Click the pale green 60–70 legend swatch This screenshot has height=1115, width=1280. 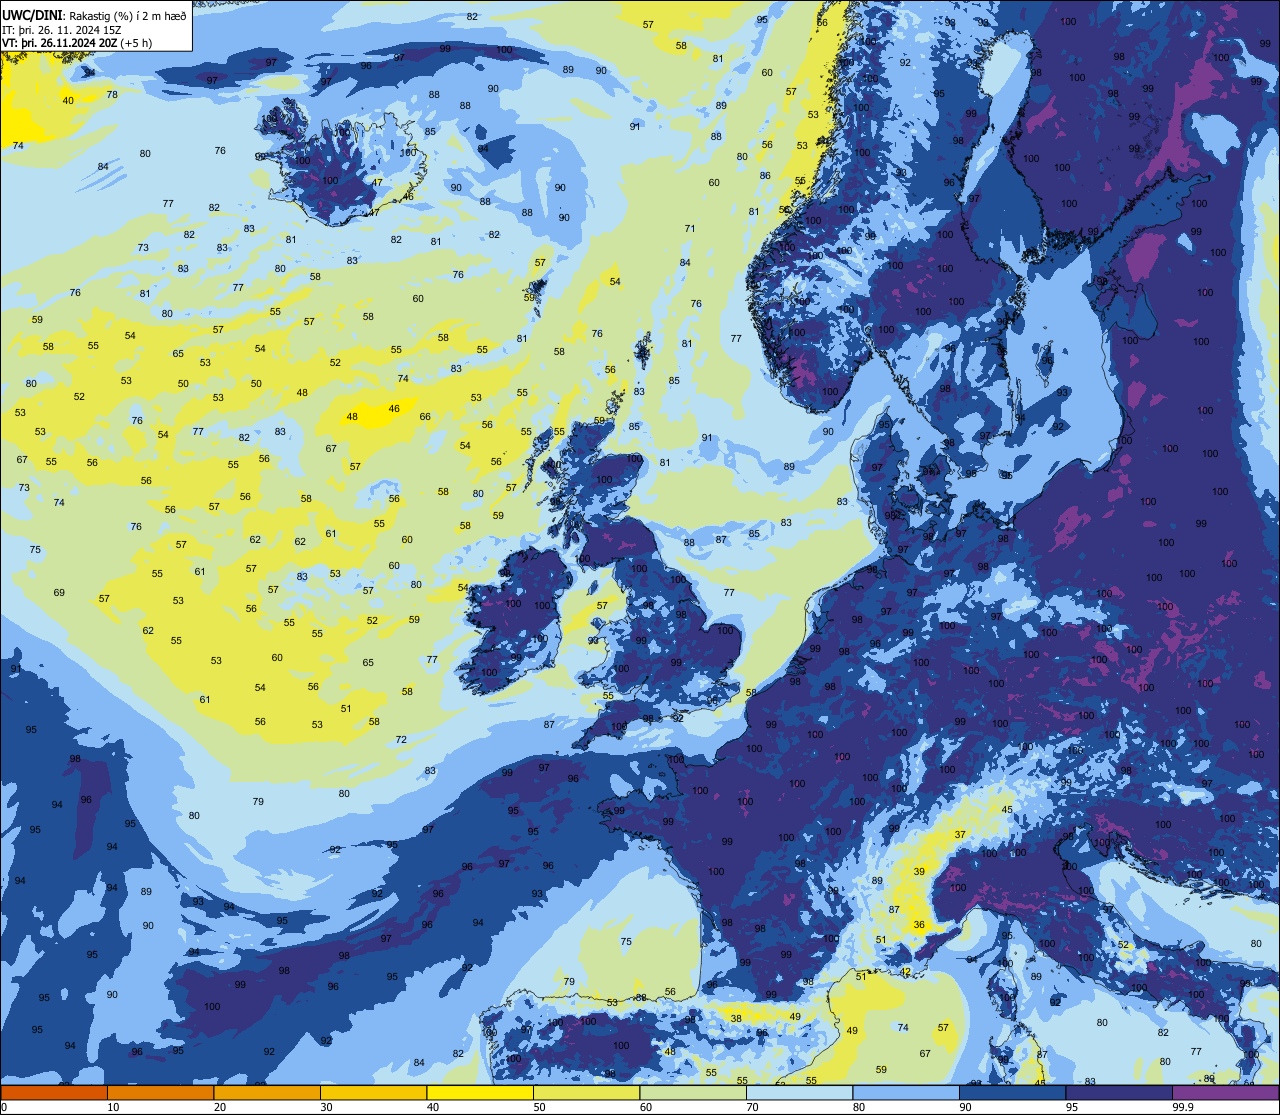click(693, 1092)
